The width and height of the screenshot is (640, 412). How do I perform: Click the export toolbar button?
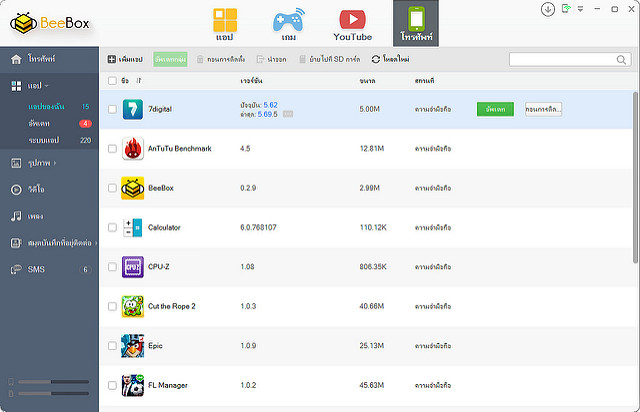[271, 59]
